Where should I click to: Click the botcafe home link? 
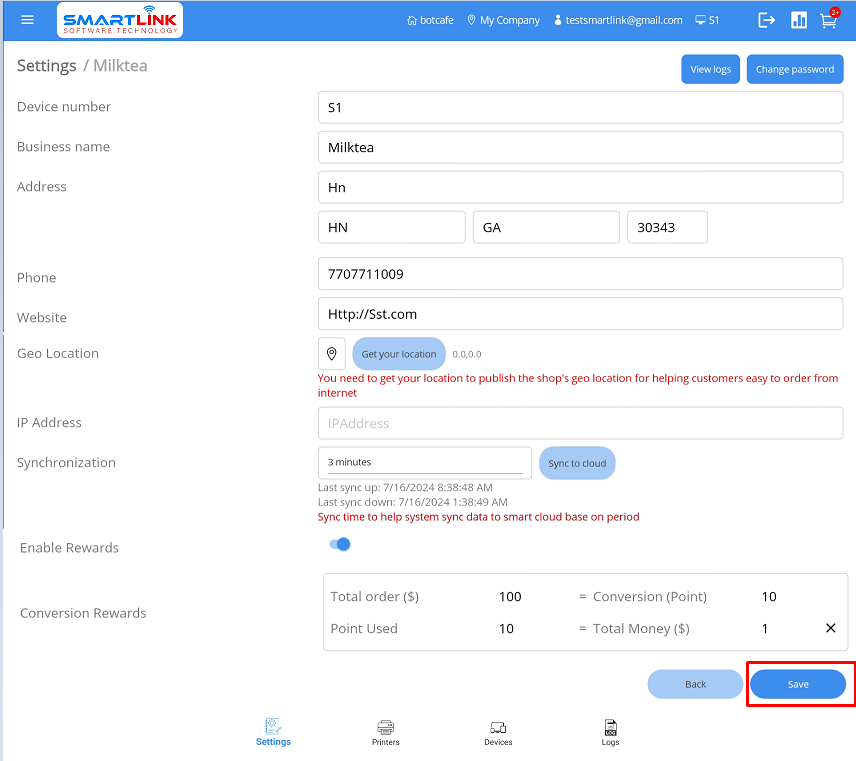point(431,20)
